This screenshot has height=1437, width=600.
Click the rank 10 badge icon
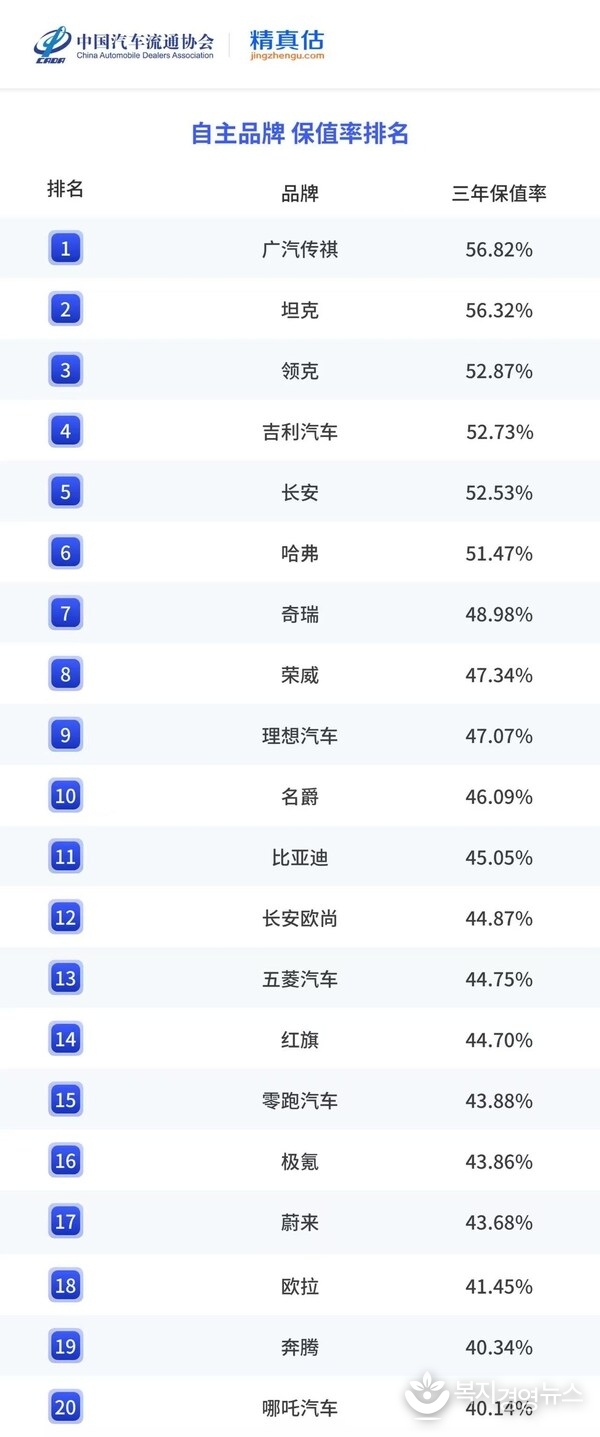coord(65,796)
